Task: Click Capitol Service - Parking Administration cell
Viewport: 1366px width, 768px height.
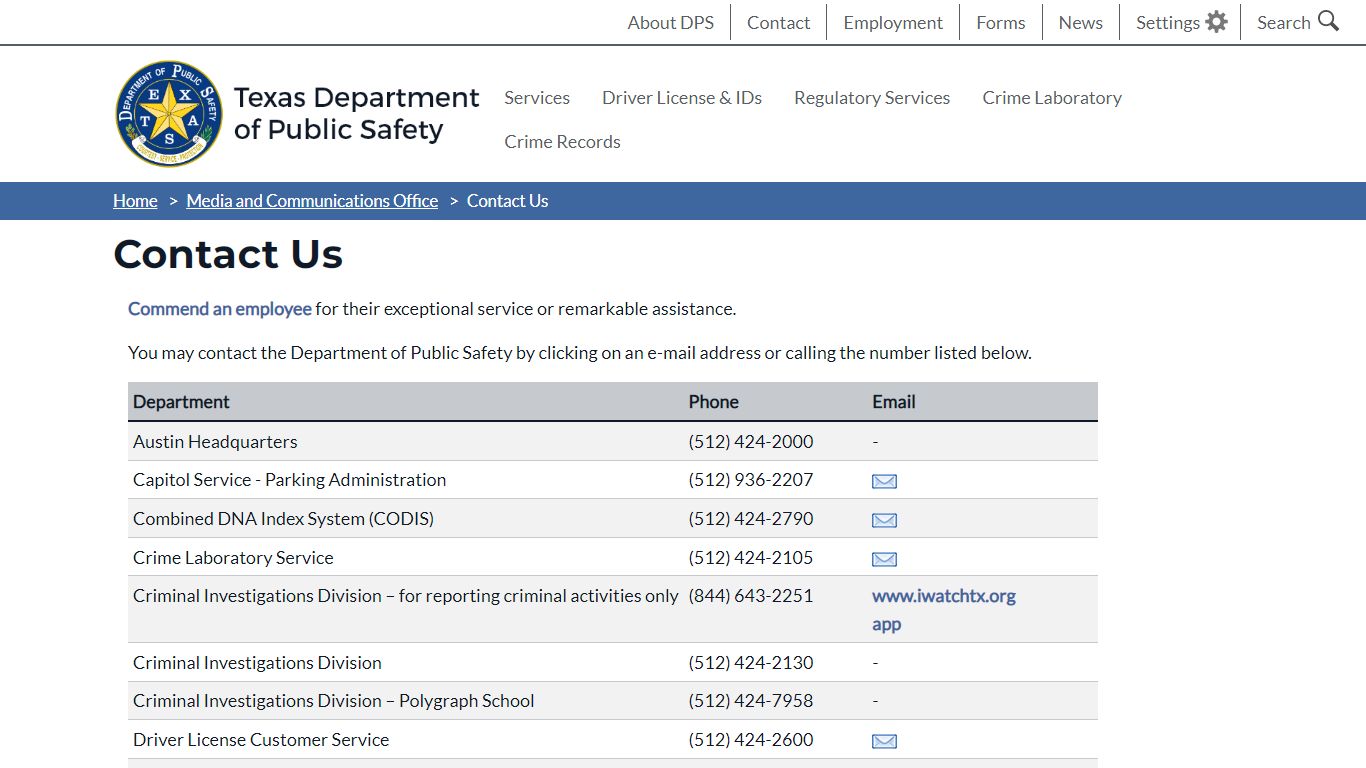Action: [289, 480]
